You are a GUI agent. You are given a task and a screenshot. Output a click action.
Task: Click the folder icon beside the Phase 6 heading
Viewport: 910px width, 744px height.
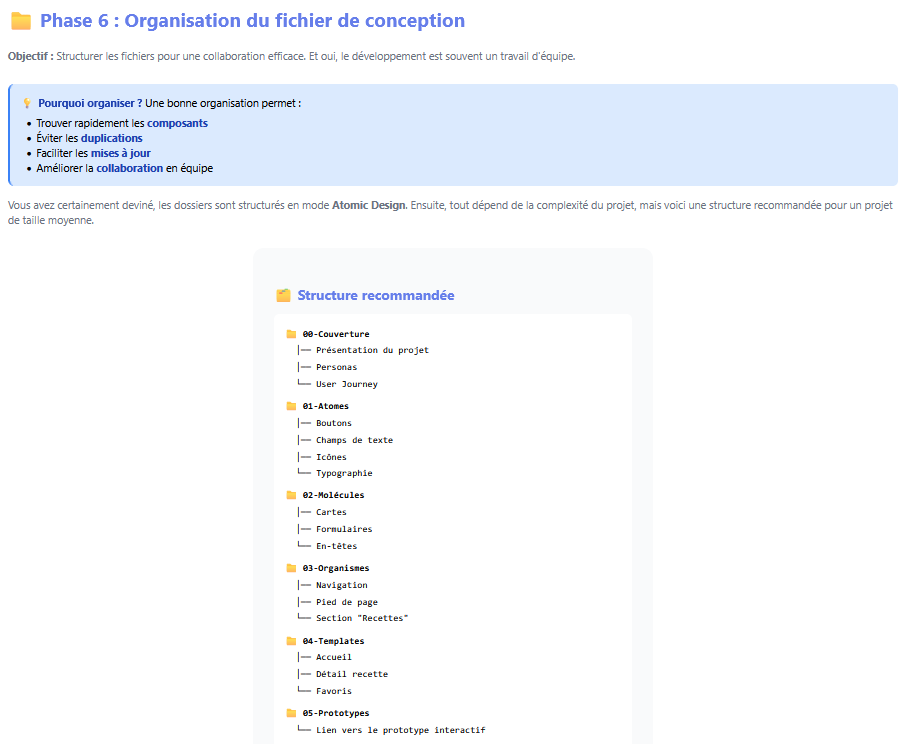[x=21, y=21]
